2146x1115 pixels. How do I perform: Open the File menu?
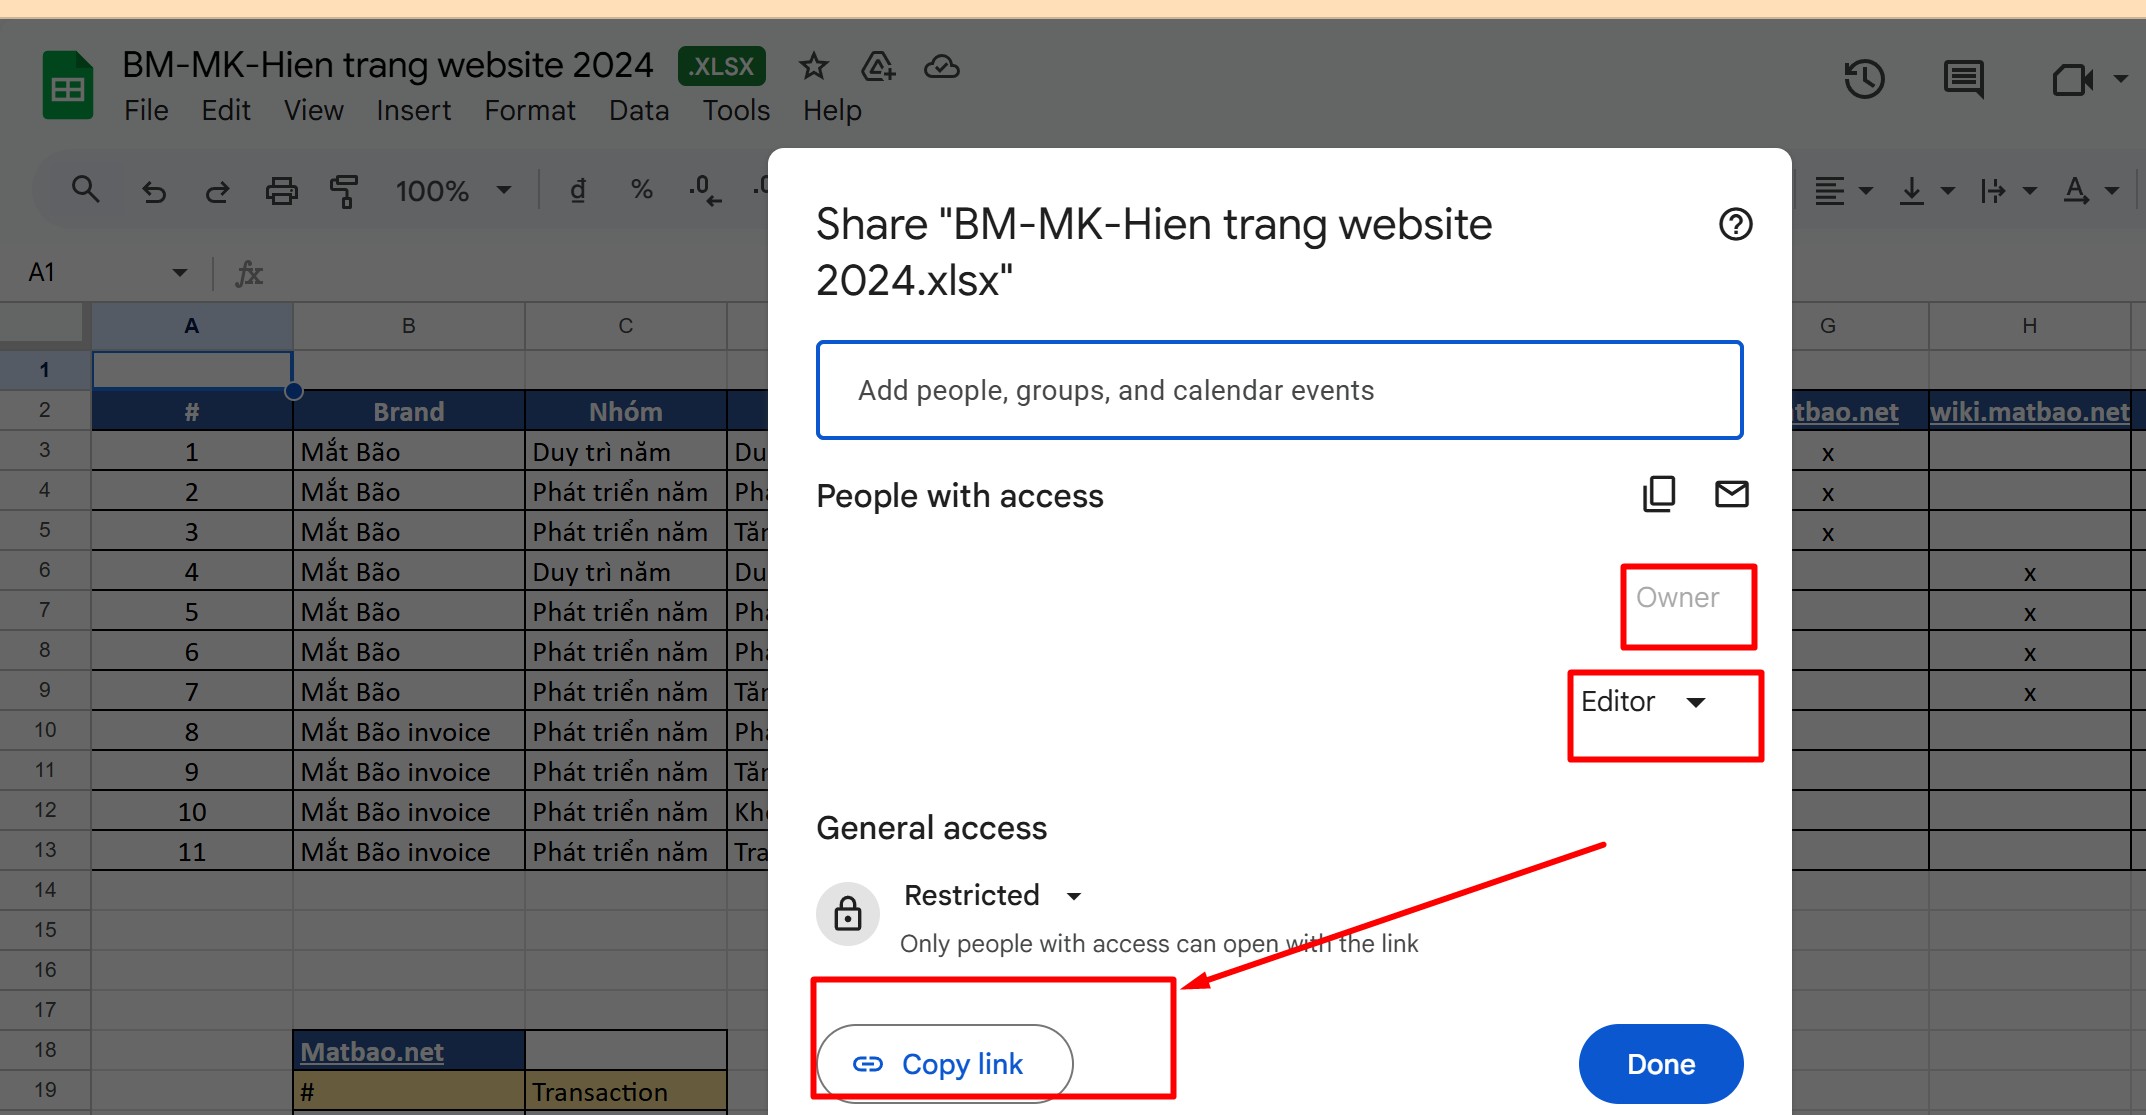pos(146,110)
